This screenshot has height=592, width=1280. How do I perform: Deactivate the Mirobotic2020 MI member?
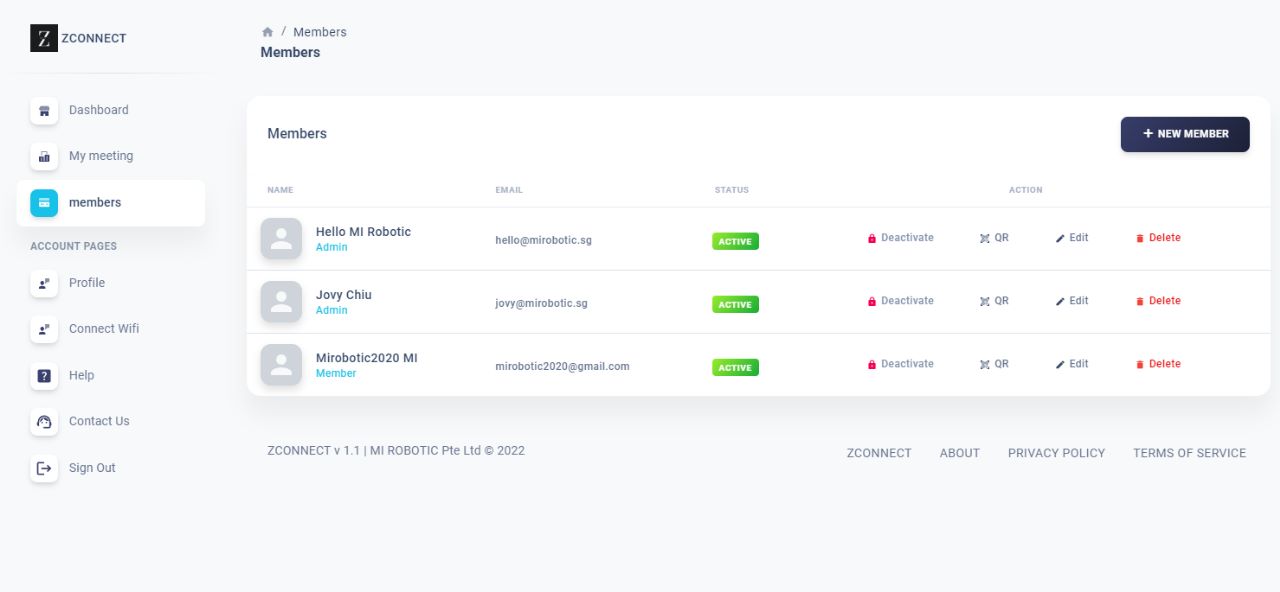(900, 364)
